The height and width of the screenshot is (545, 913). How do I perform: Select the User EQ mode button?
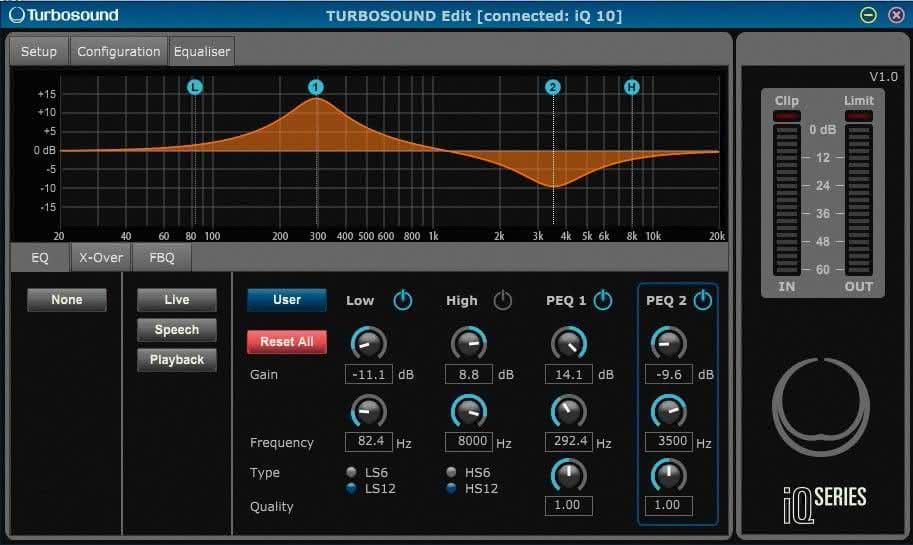click(286, 300)
